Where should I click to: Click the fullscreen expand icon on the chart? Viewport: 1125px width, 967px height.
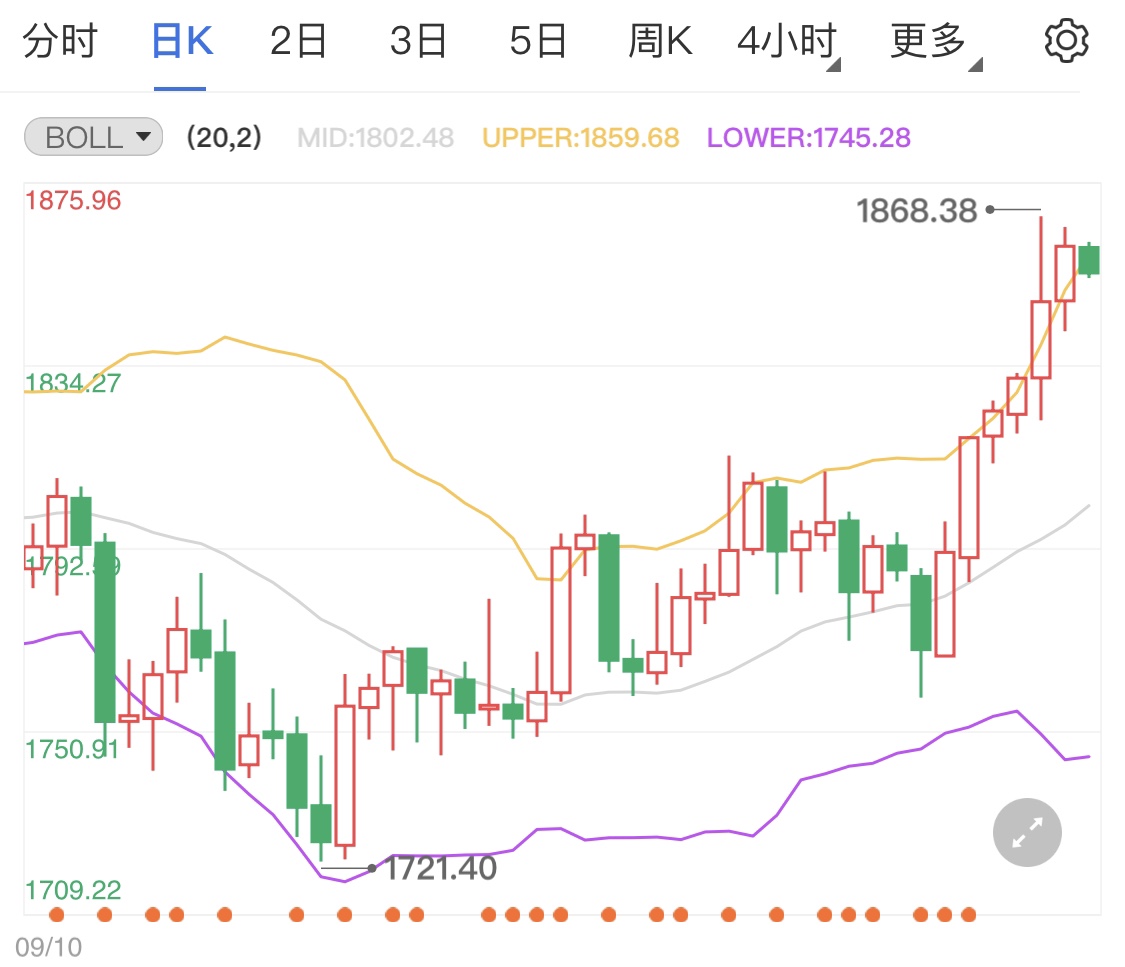point(1026,832)
